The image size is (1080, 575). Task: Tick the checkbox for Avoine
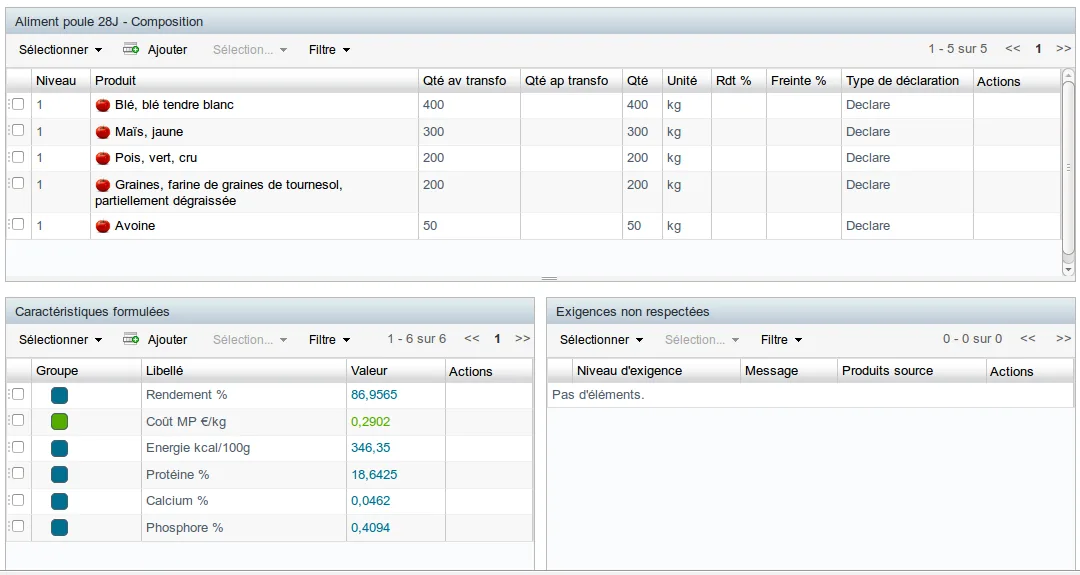[19, 224]
